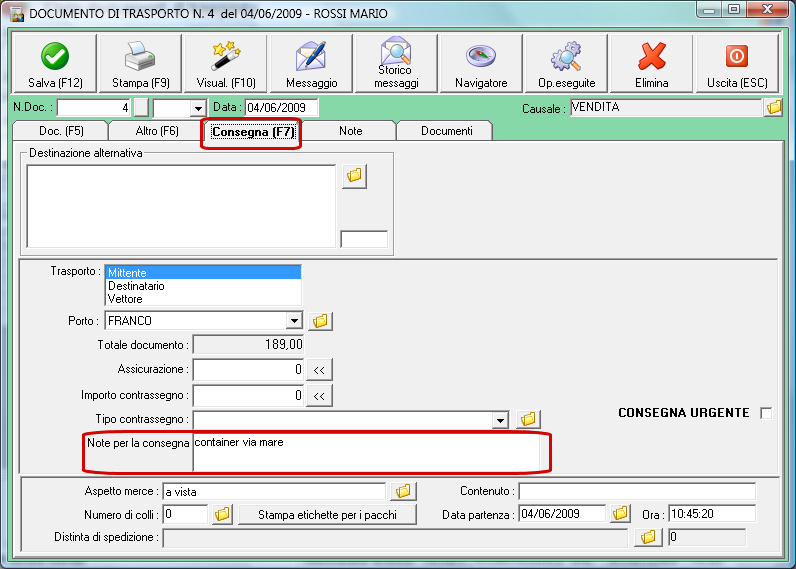The height and width of the screenshot is (569, 796).
Task: Open folder lookup beside Tipo contrassegno
Action: [x=528, y=419]
